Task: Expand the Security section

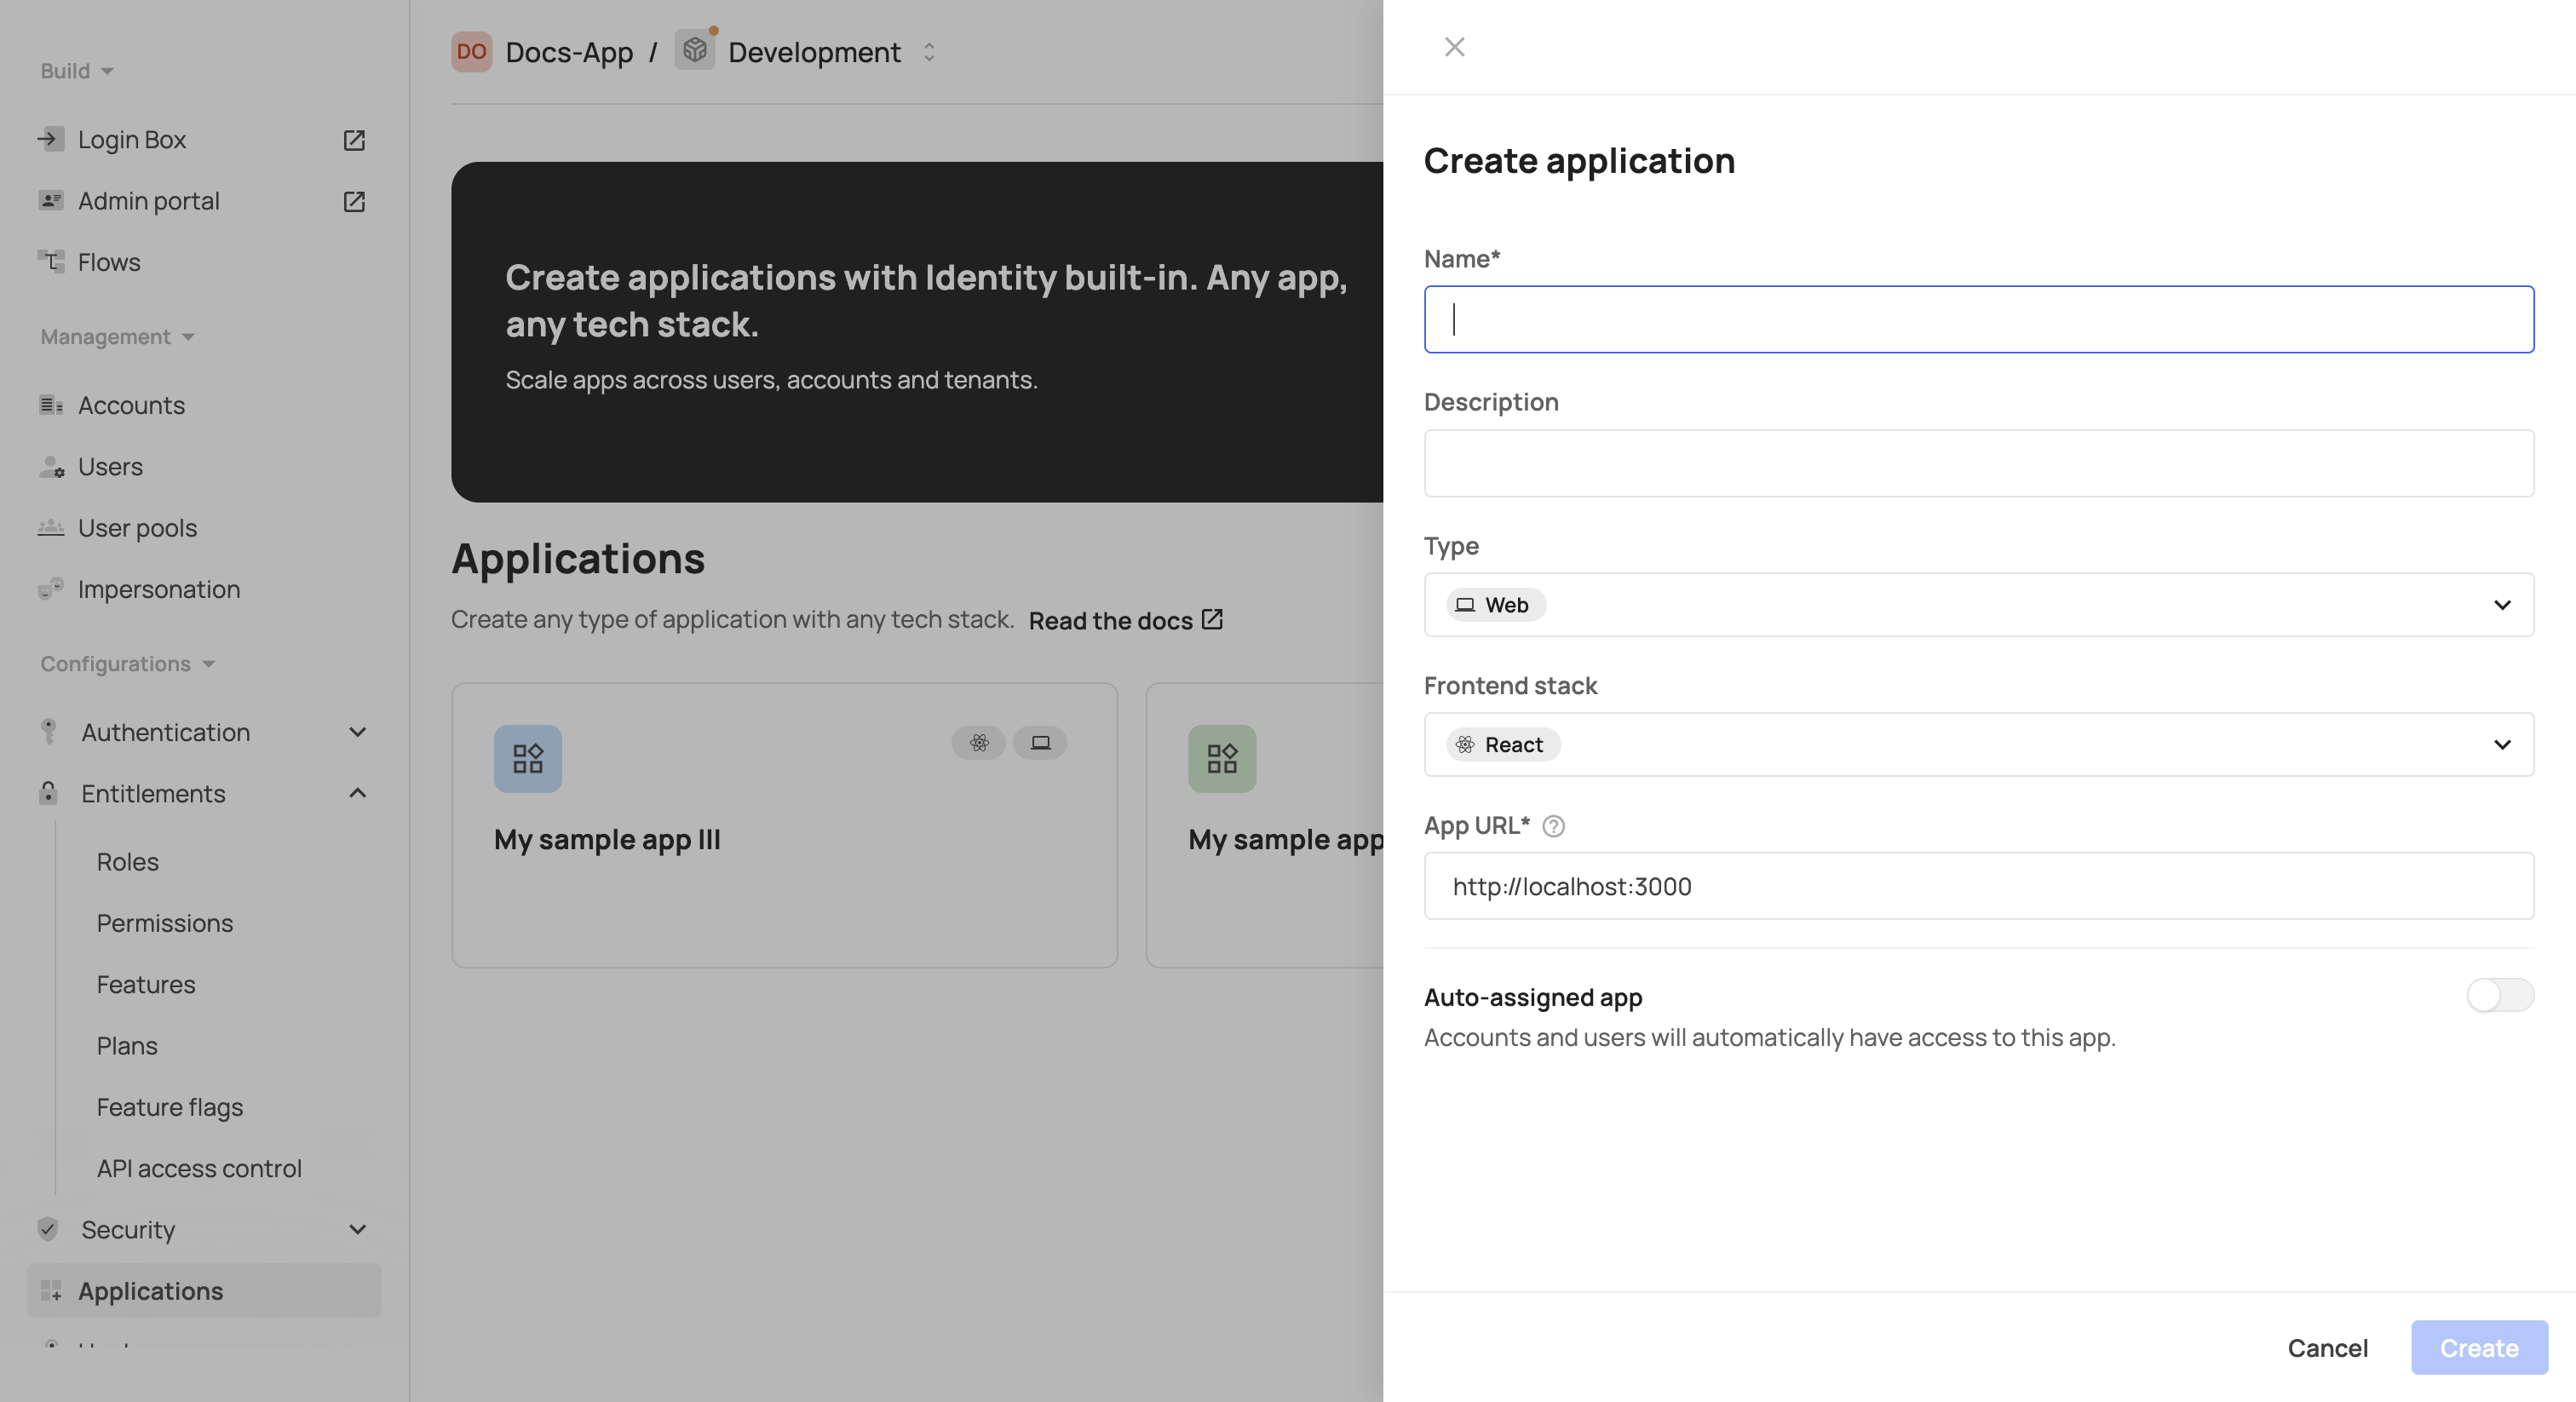Action: tap(357, 1229)
